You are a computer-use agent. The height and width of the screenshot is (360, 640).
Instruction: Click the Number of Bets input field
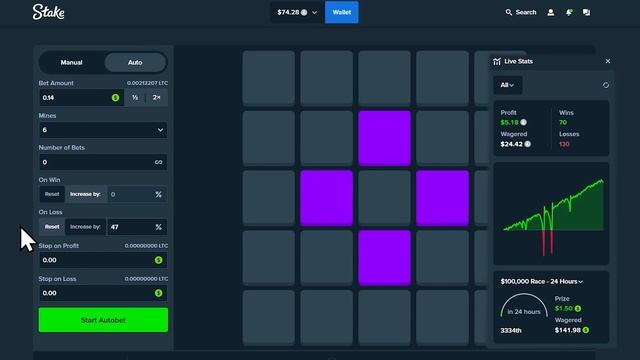[x=103, y=162]
